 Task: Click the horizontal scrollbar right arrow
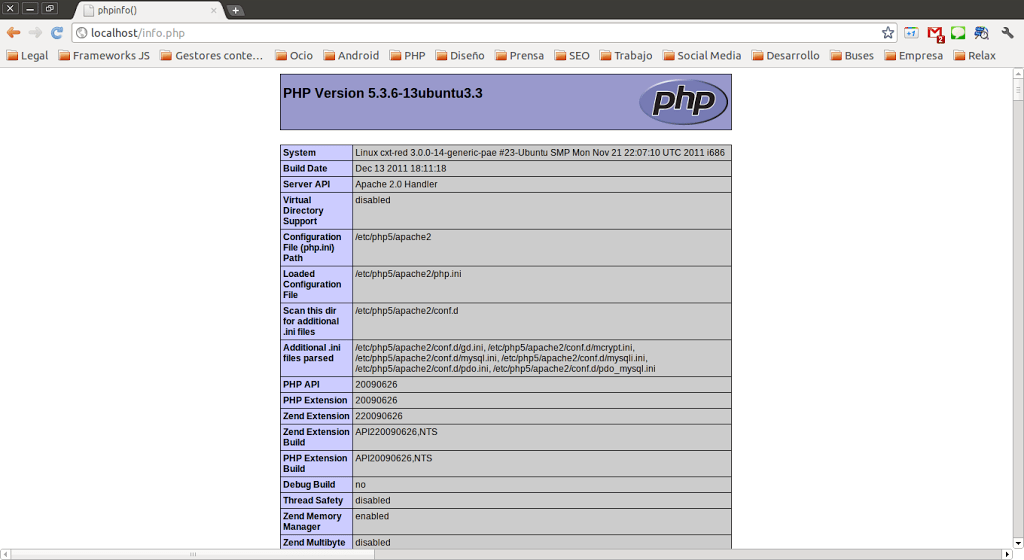[x=1007, y=554]
